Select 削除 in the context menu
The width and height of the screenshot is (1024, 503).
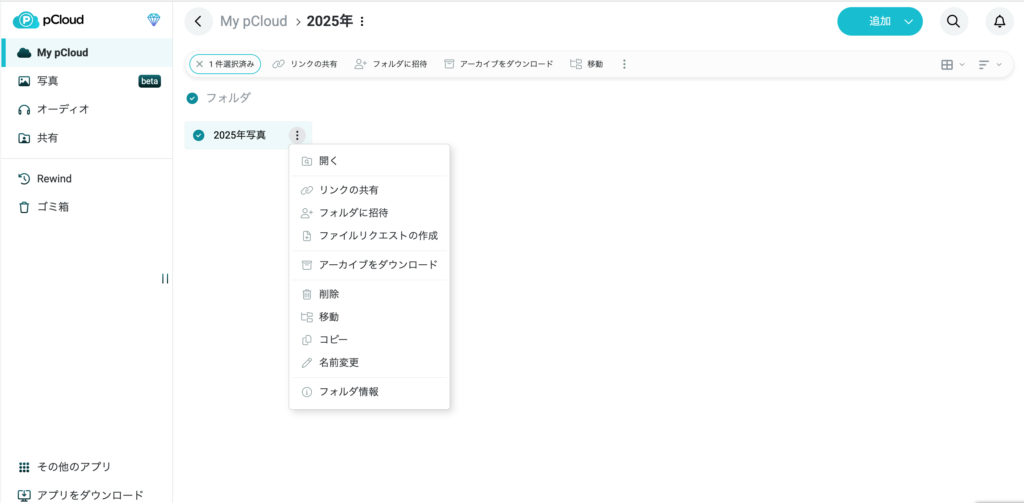[328, 294]
